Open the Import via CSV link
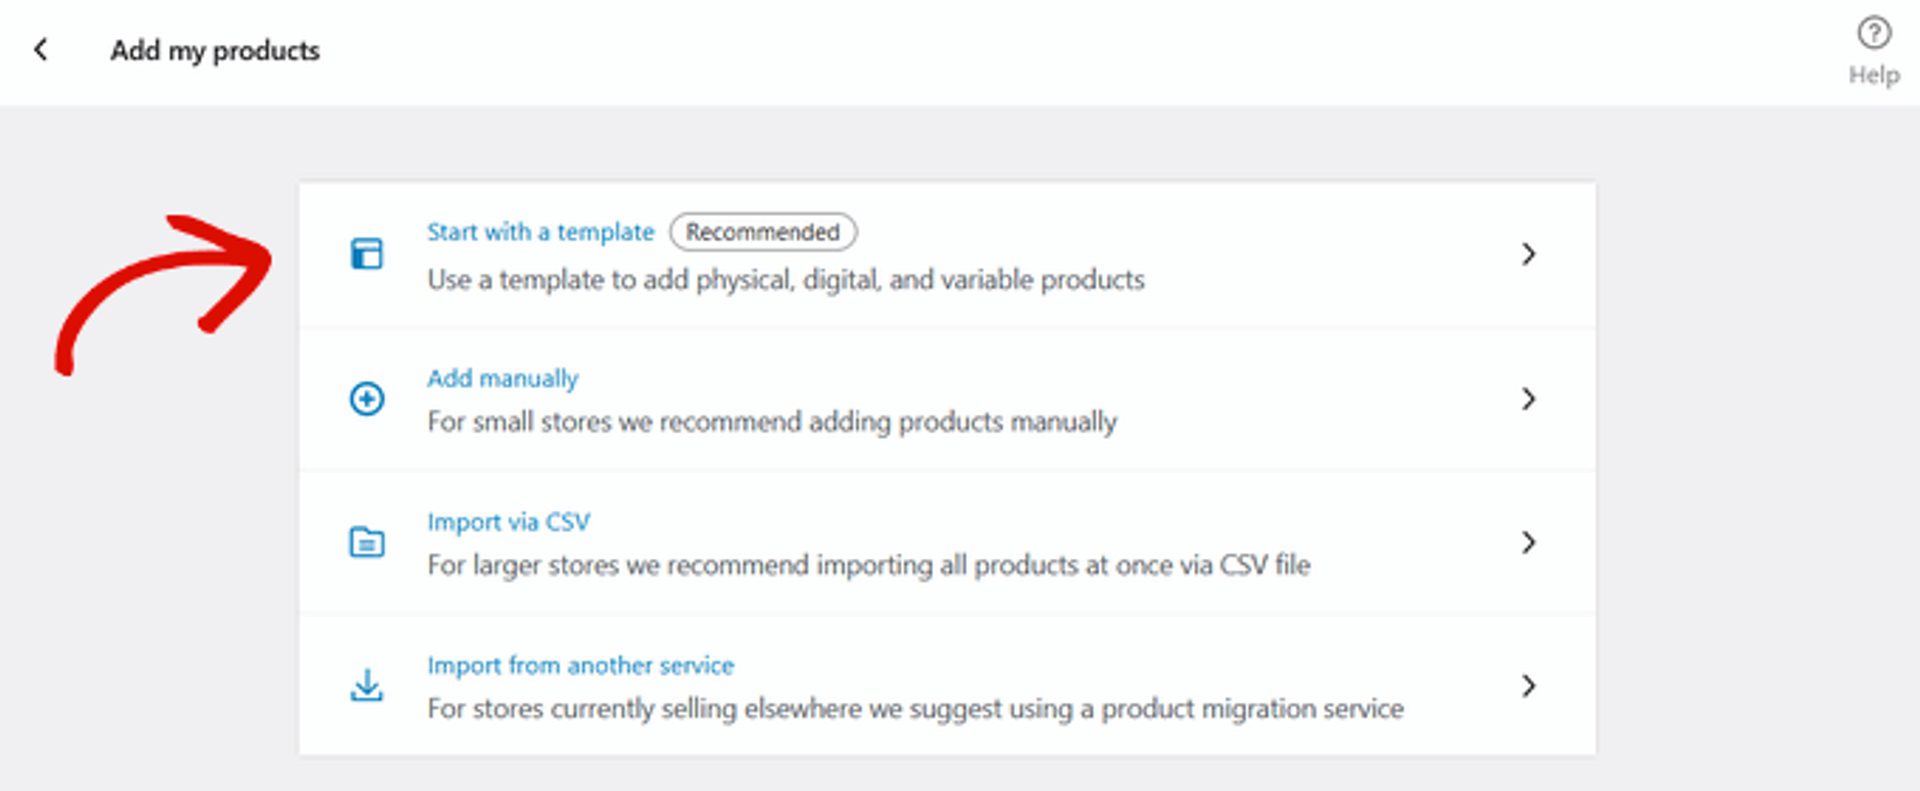 tap(508, 521)
